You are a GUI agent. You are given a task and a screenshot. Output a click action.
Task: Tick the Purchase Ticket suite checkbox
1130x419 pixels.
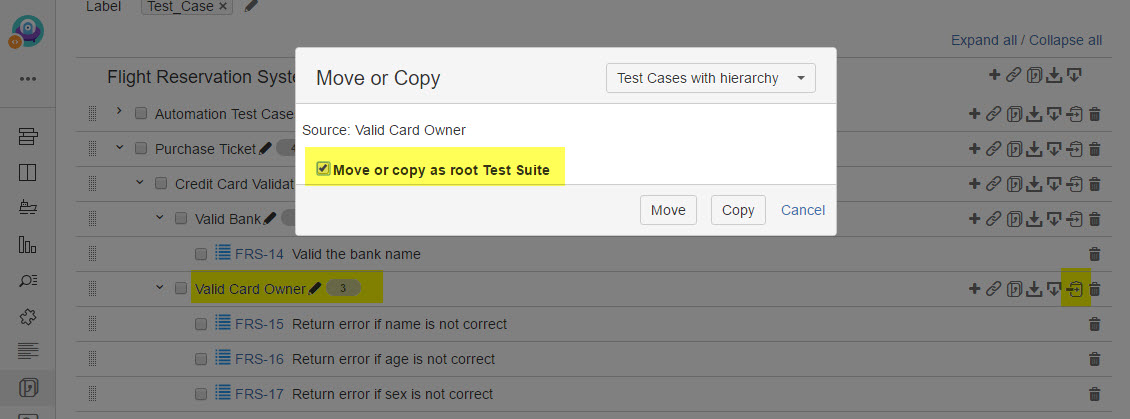coord(141,149)
